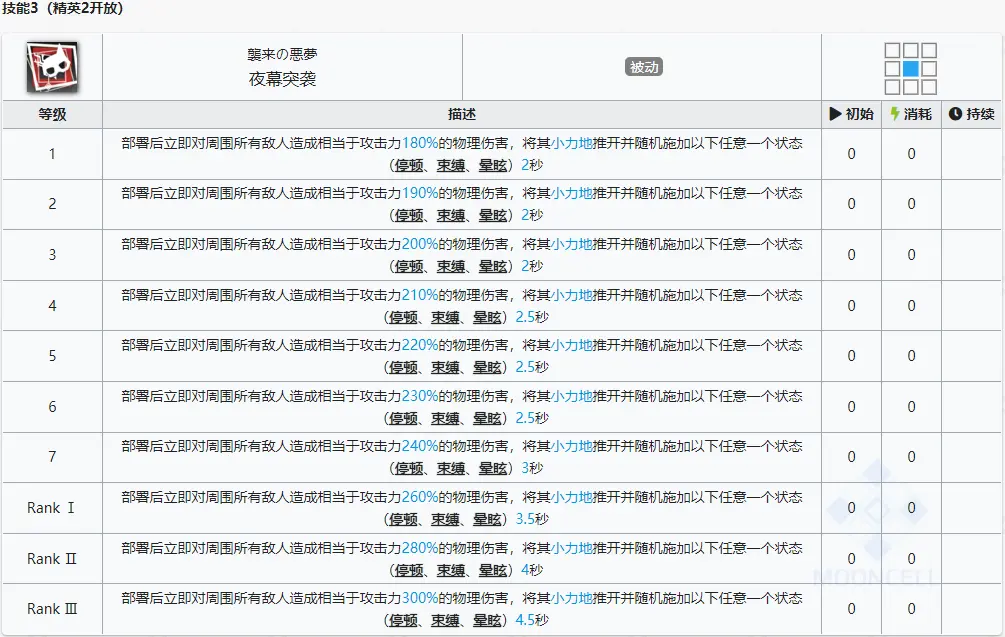Open the 晕眩 link in level 3 row
The width and height of the screenshot is (1005, 637).
click(x=493, y=266)
